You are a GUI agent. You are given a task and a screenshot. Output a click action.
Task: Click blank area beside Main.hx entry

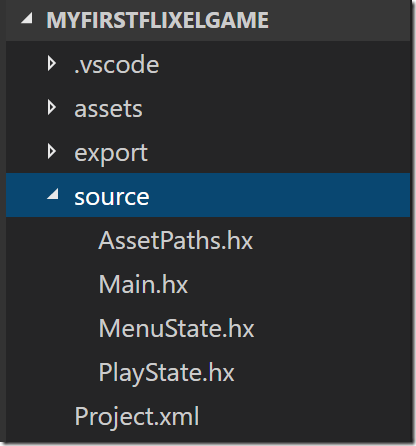tap(297, 284)
